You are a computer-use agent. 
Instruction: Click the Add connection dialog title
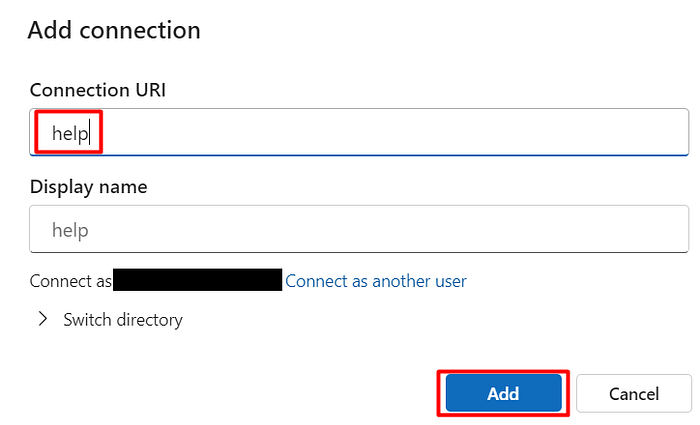(x=114, y=30)
